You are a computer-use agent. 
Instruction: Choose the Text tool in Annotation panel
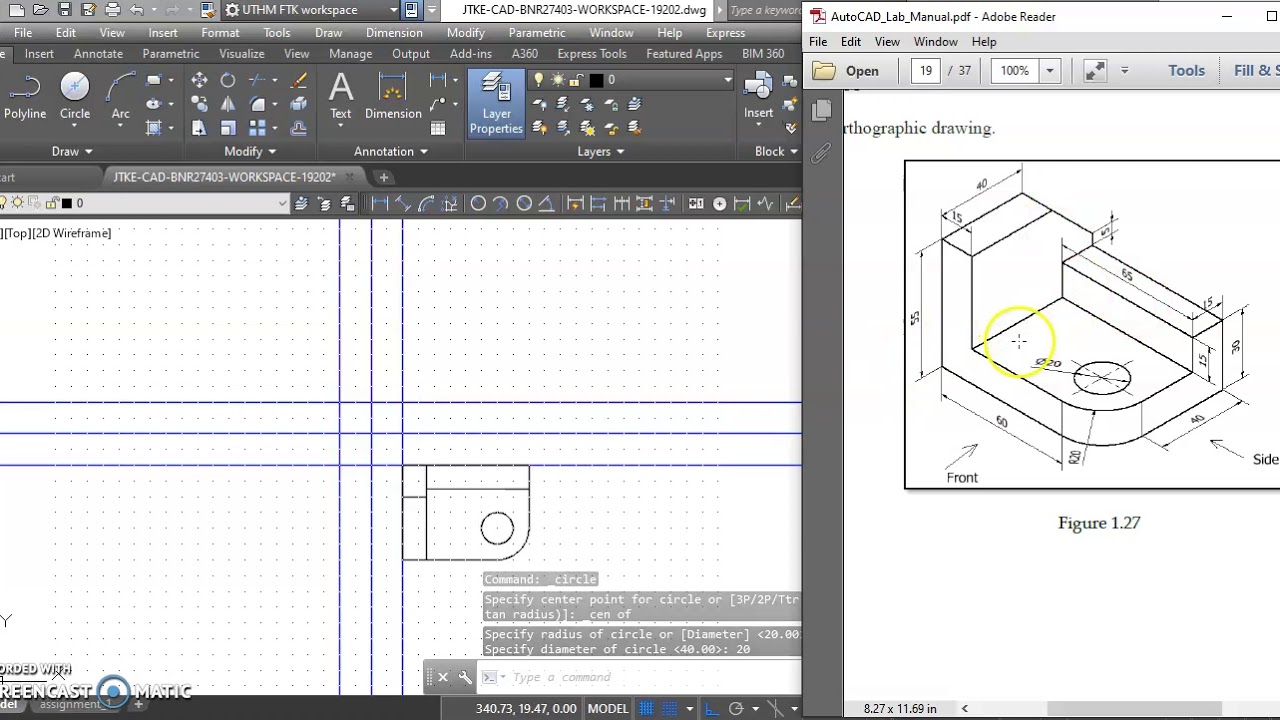pos(341,97)
